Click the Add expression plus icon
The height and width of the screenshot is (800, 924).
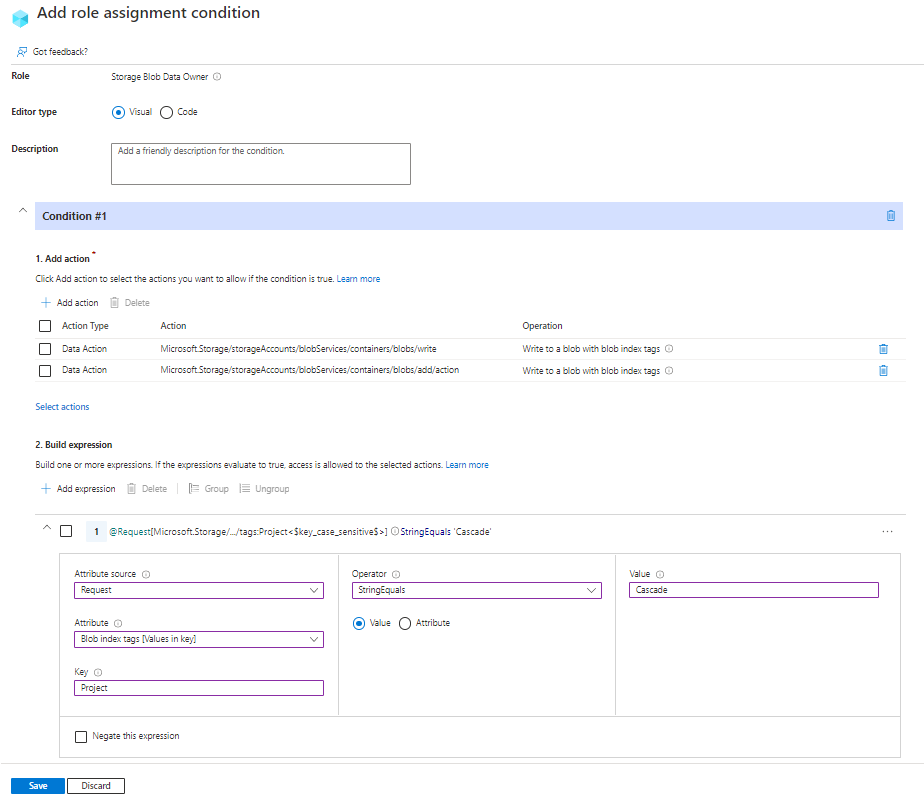(47, 488)
